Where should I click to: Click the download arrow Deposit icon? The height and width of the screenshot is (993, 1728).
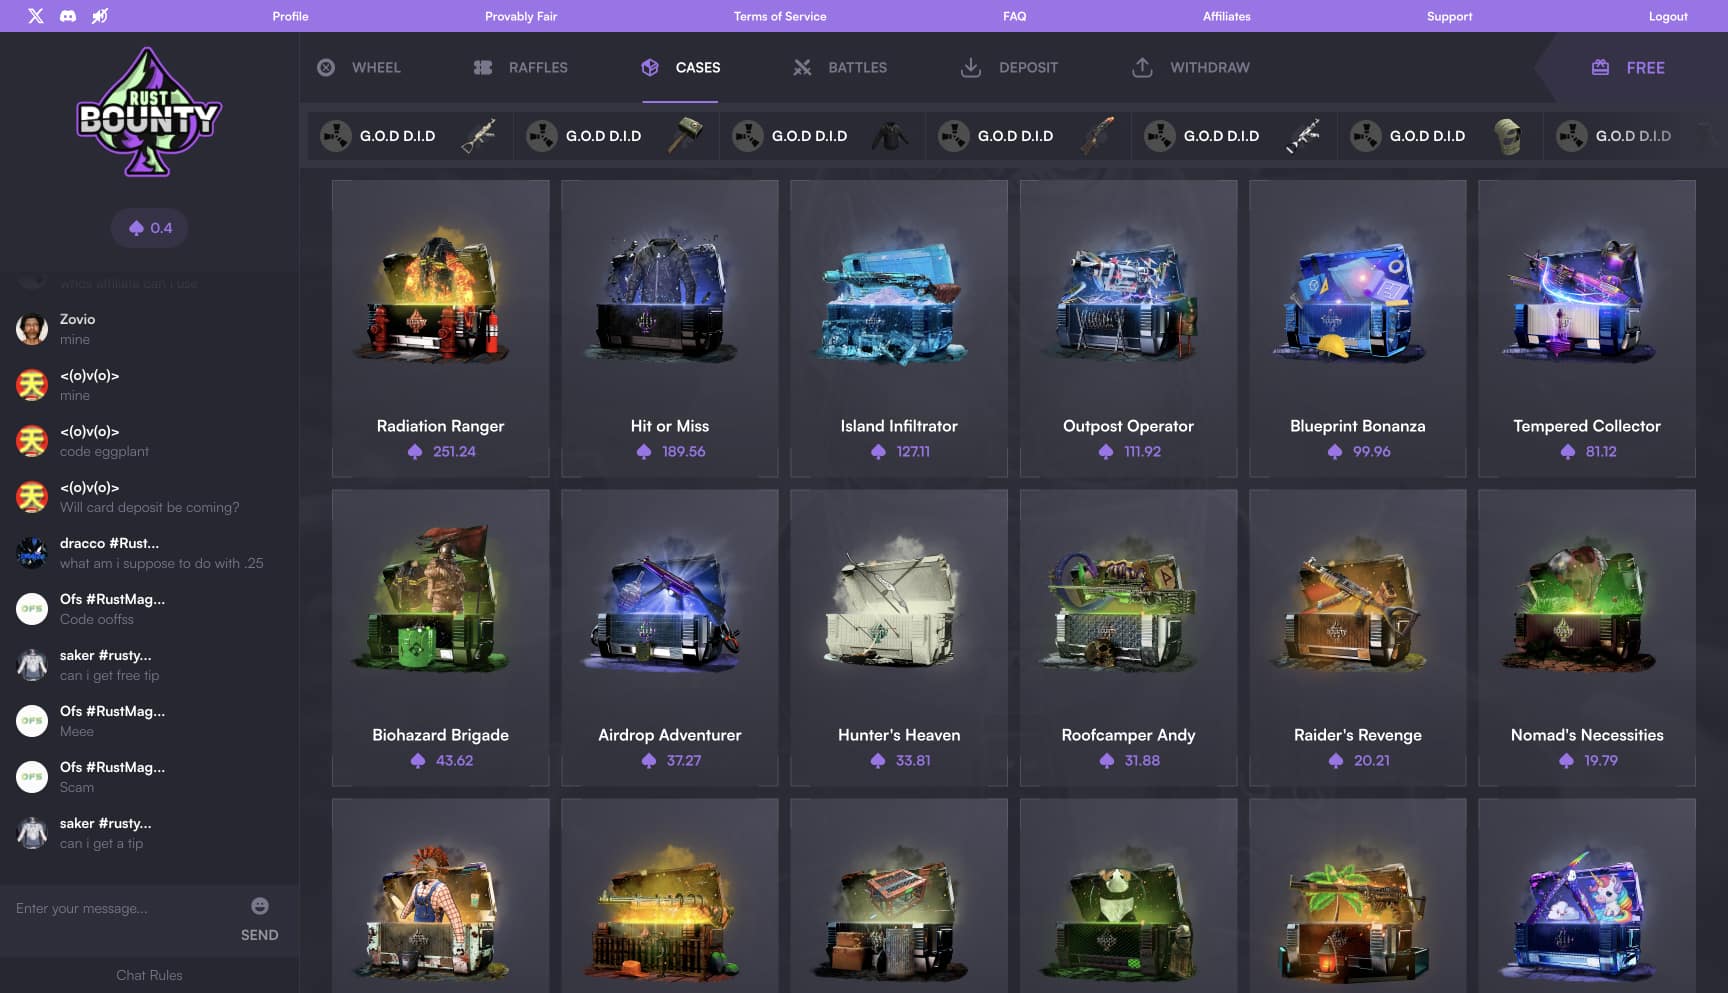[970, 67]
